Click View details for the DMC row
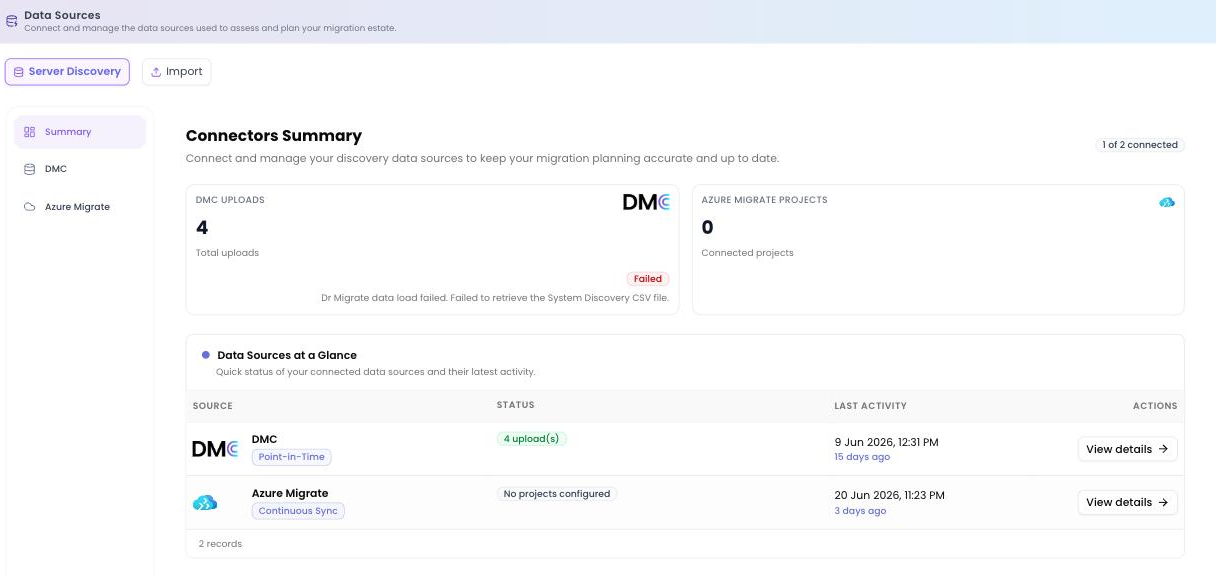1216x575 pixels. point(1127,449)
